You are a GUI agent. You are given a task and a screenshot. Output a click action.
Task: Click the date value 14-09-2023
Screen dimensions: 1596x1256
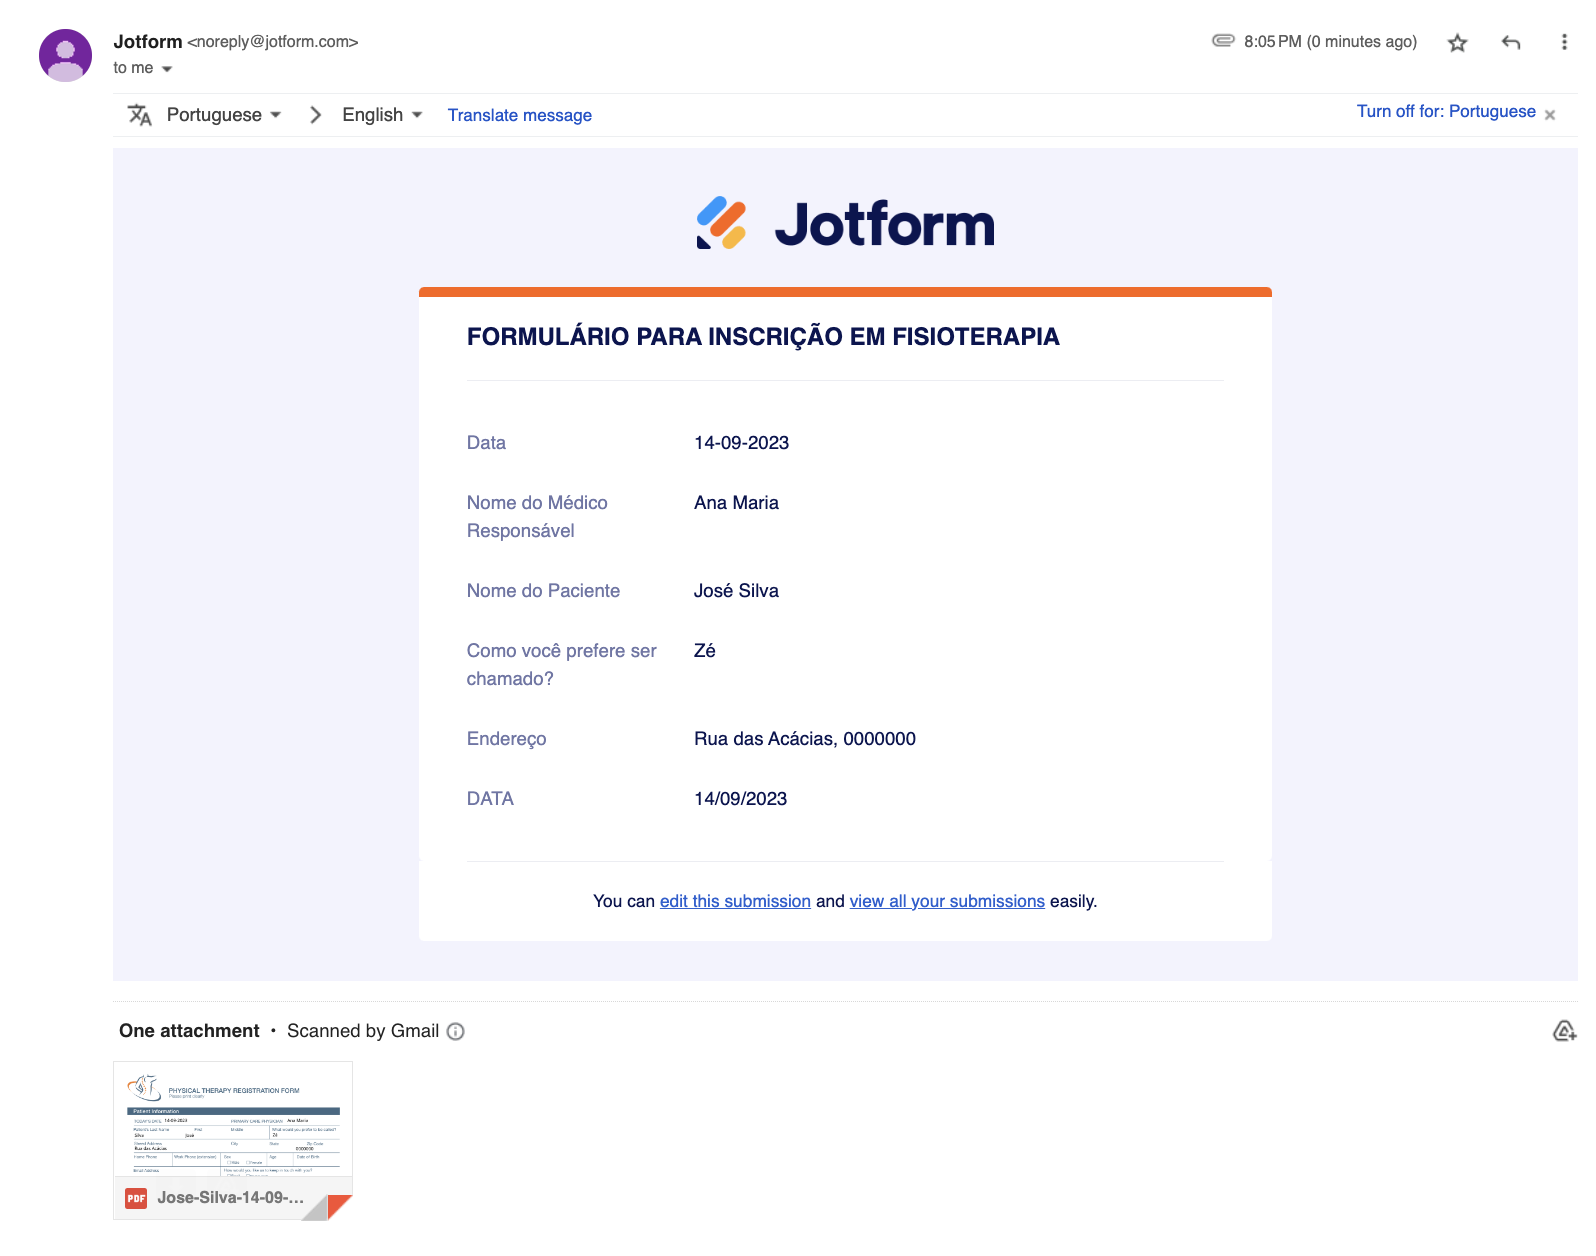click(x=742, y=443)
